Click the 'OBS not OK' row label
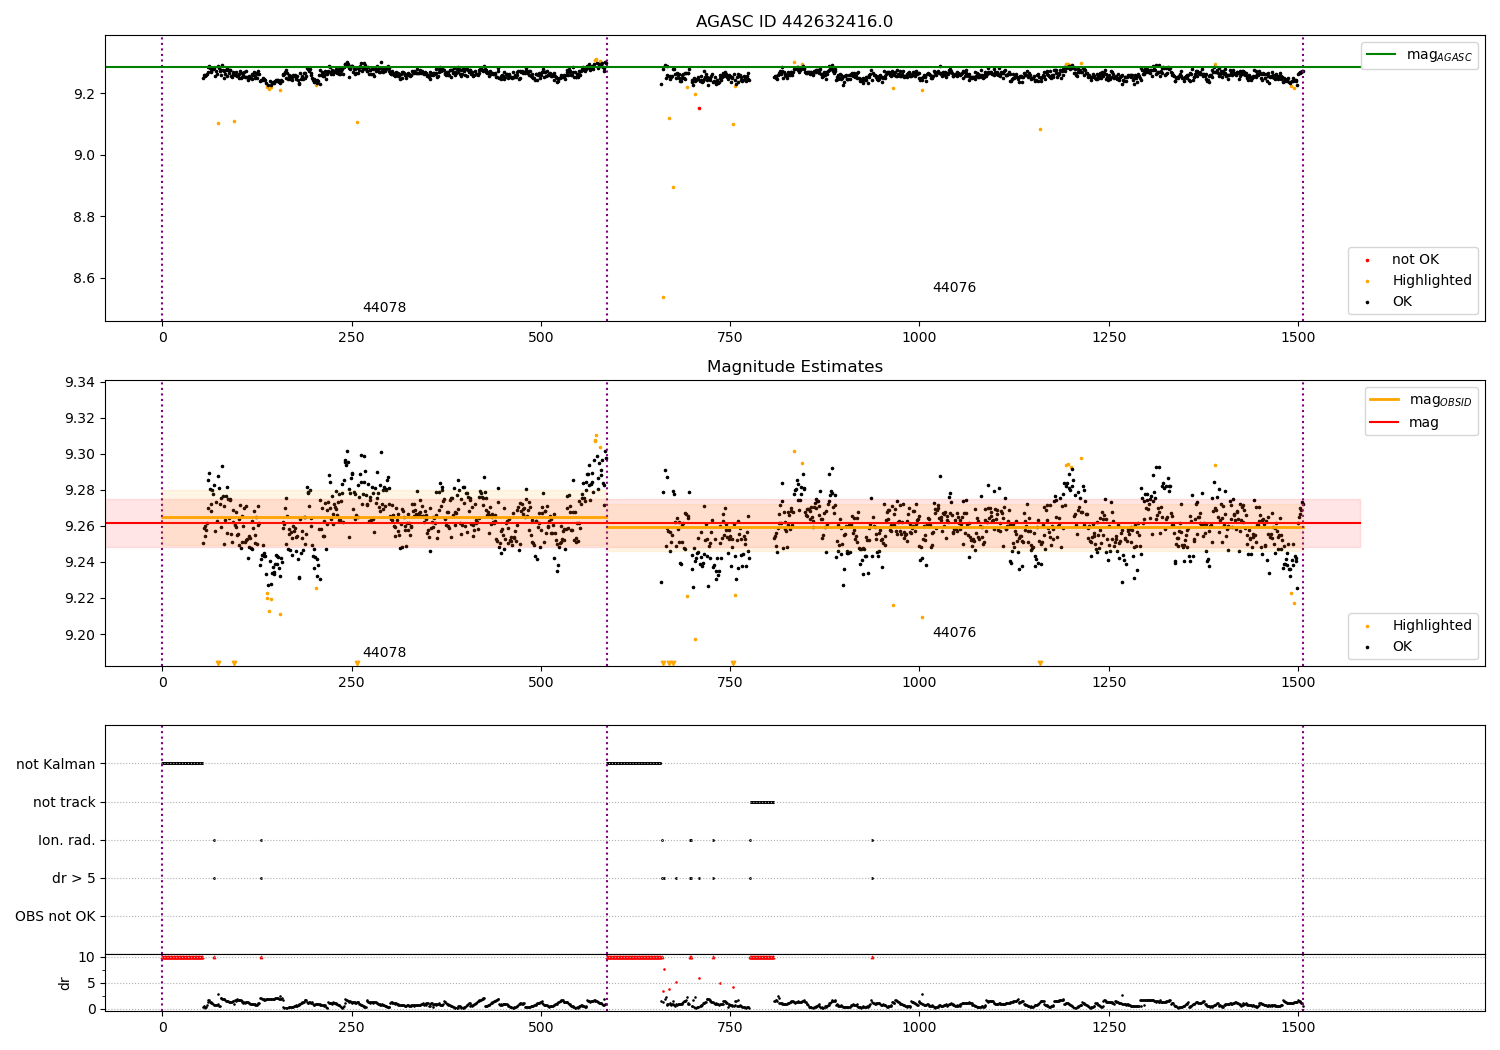Screen dimensions: 1500x1050 point(55,916)
